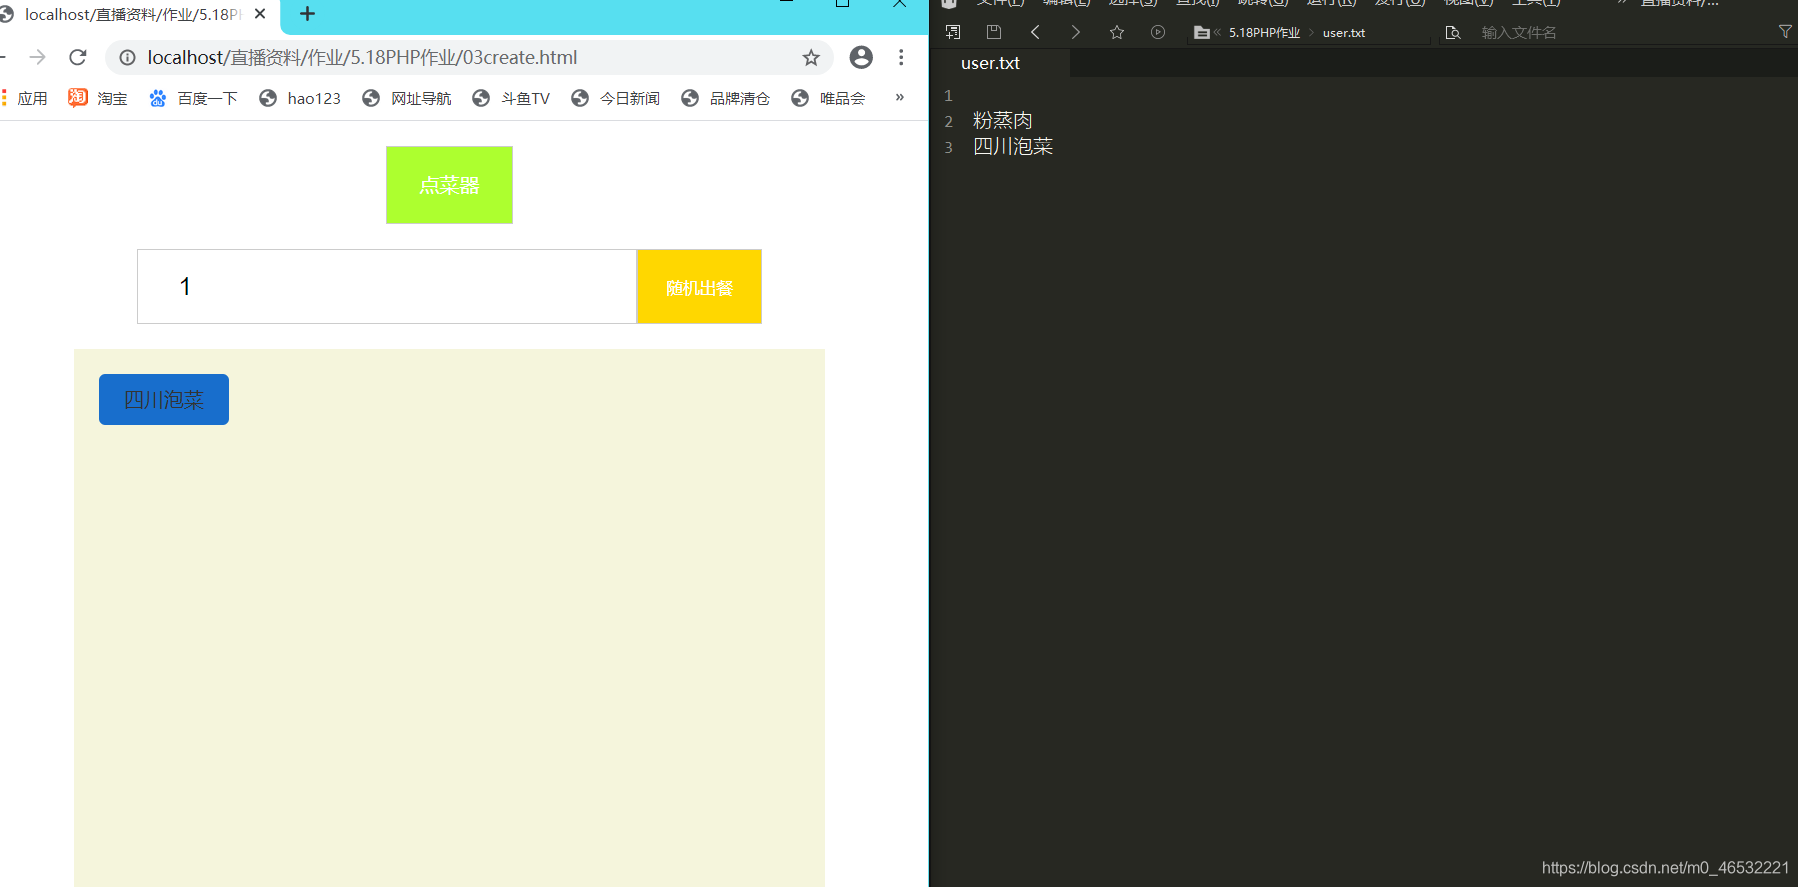Open the 百度一下 bookmark
The image size is (1798, 887).
click(x=193, y=98)
